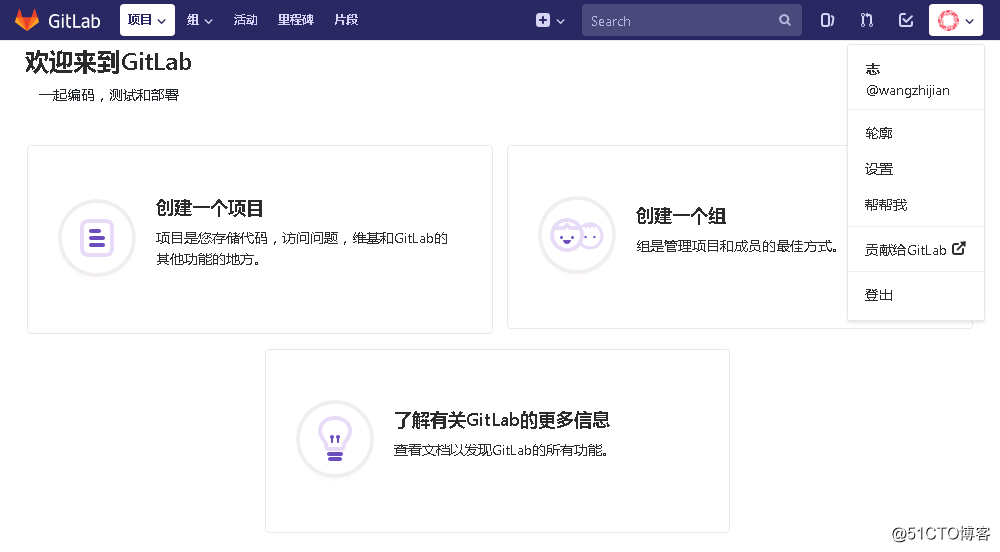Viewport: 1000px width, 552px height.
Task: Click the GitLab wordmark text
Action: click(74, 21)
